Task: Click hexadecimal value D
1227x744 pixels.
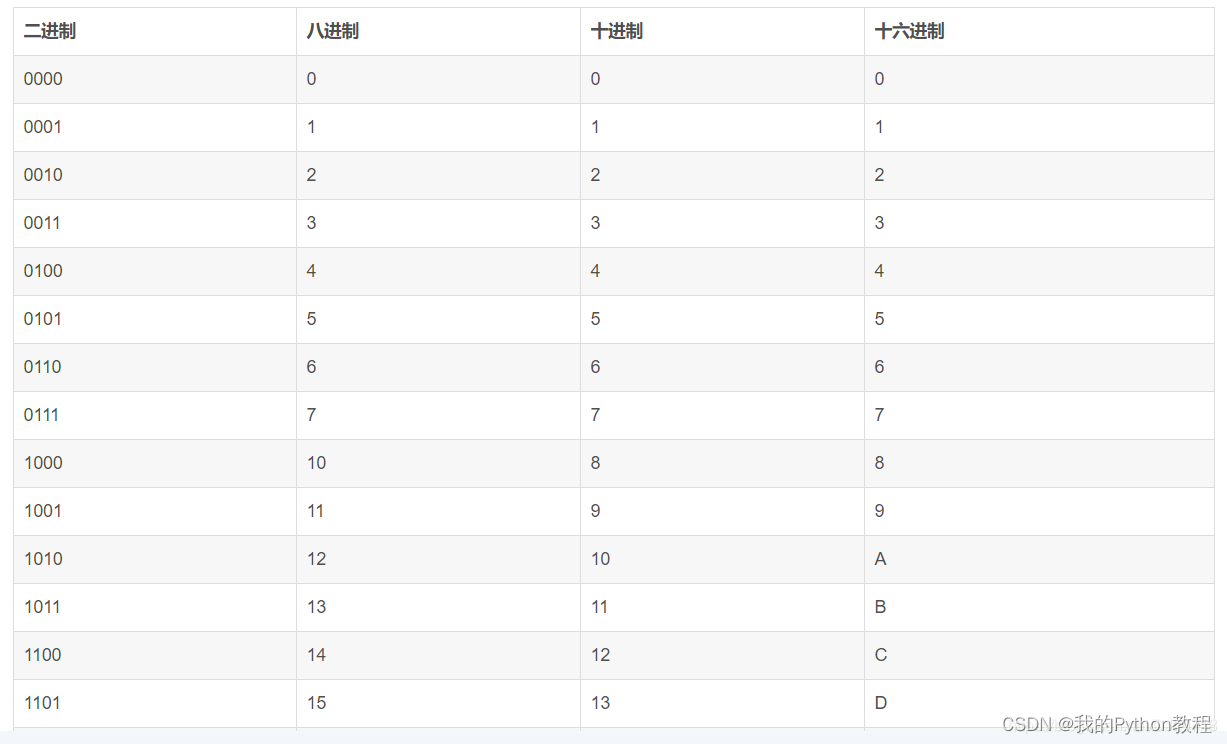Action: click(x=881, y=703)
